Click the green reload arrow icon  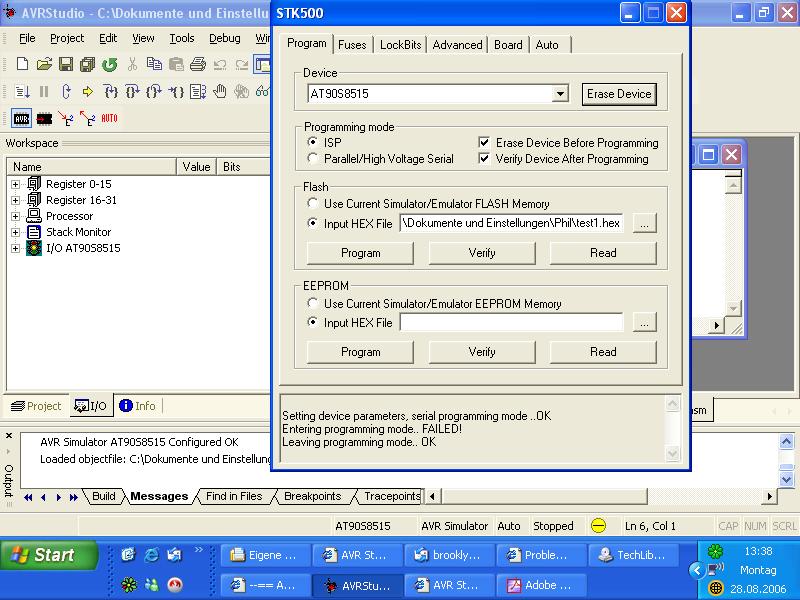[x=110, y=64]
